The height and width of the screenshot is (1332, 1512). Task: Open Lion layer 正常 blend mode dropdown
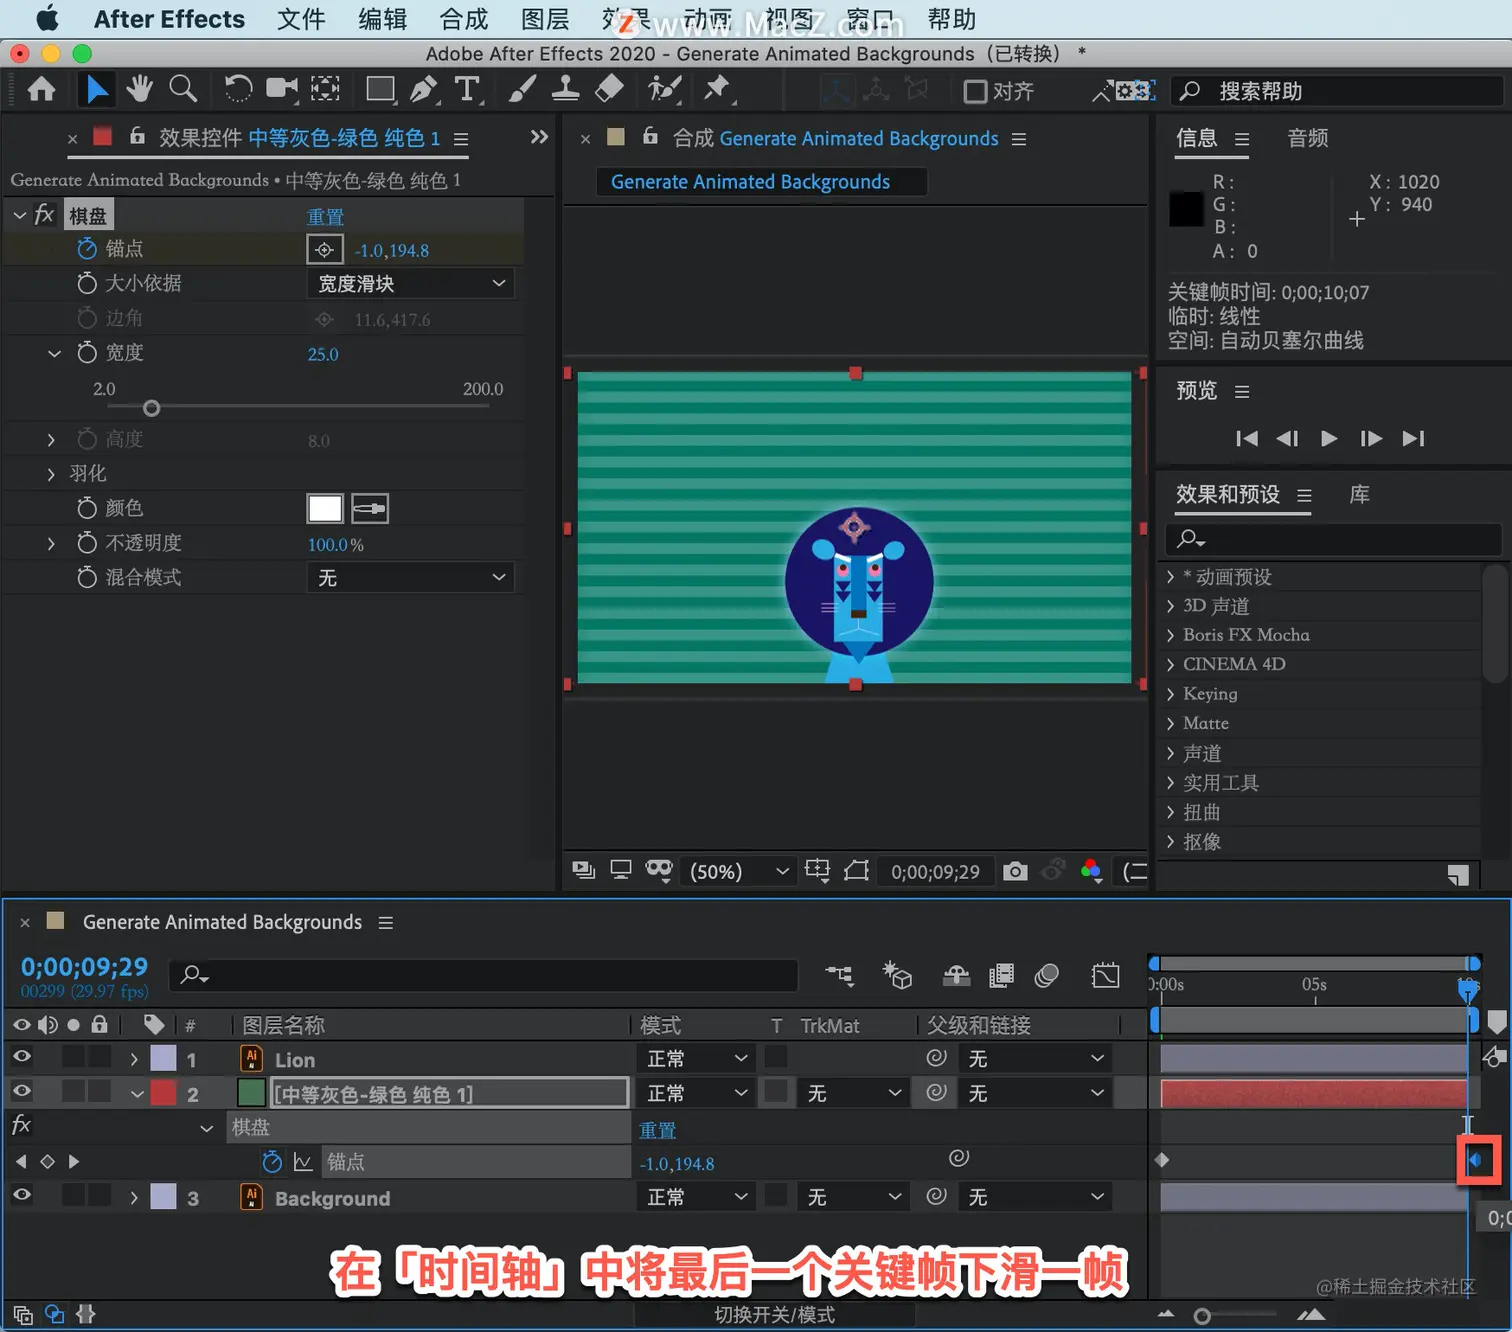click(x=696, y=1058)
